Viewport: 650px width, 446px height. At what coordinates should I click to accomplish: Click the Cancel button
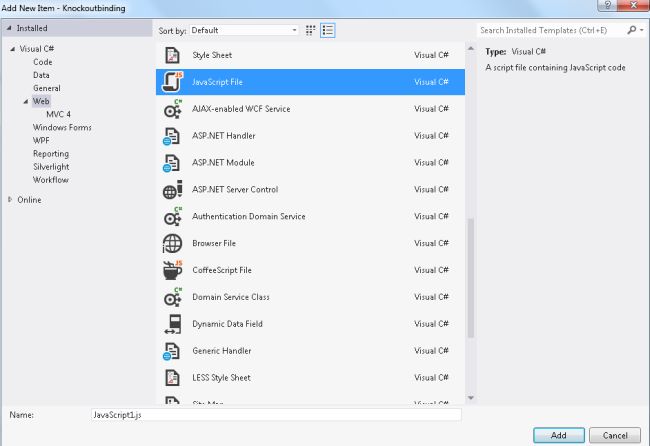pyautogui.click(x=615, y=435)
